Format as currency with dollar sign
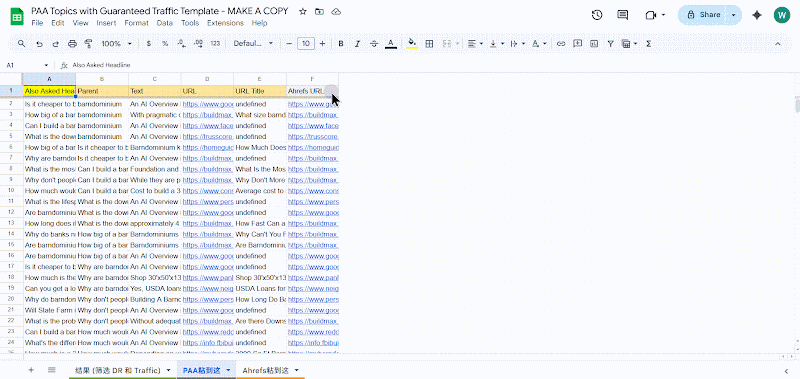 coord(148,44)
